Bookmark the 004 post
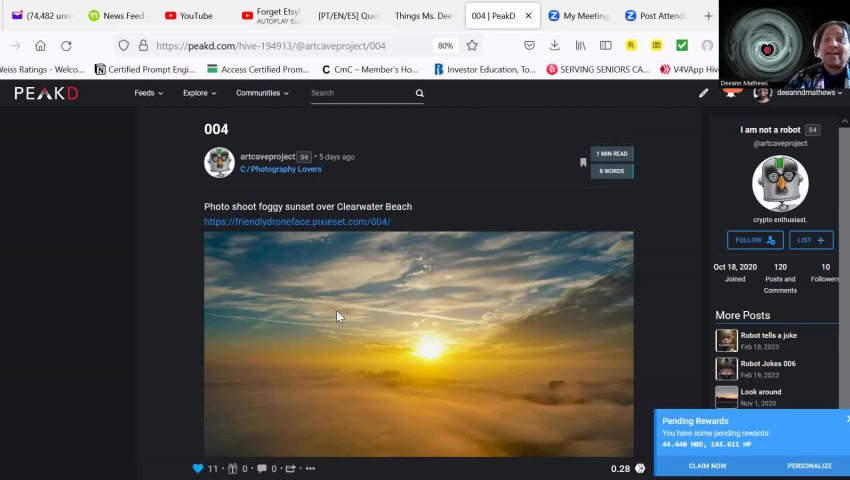The width and height of the screenshot is (850, 480). tap(583, 162)
